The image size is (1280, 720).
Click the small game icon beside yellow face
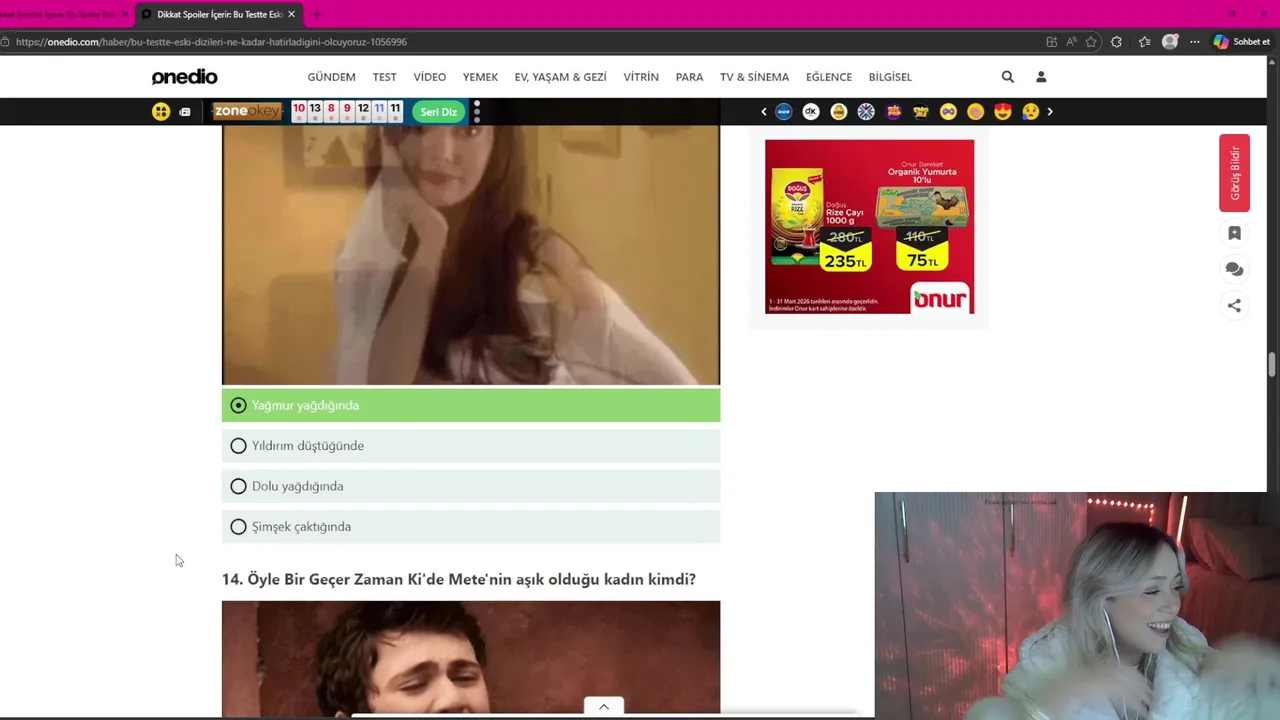coord(185,112)
